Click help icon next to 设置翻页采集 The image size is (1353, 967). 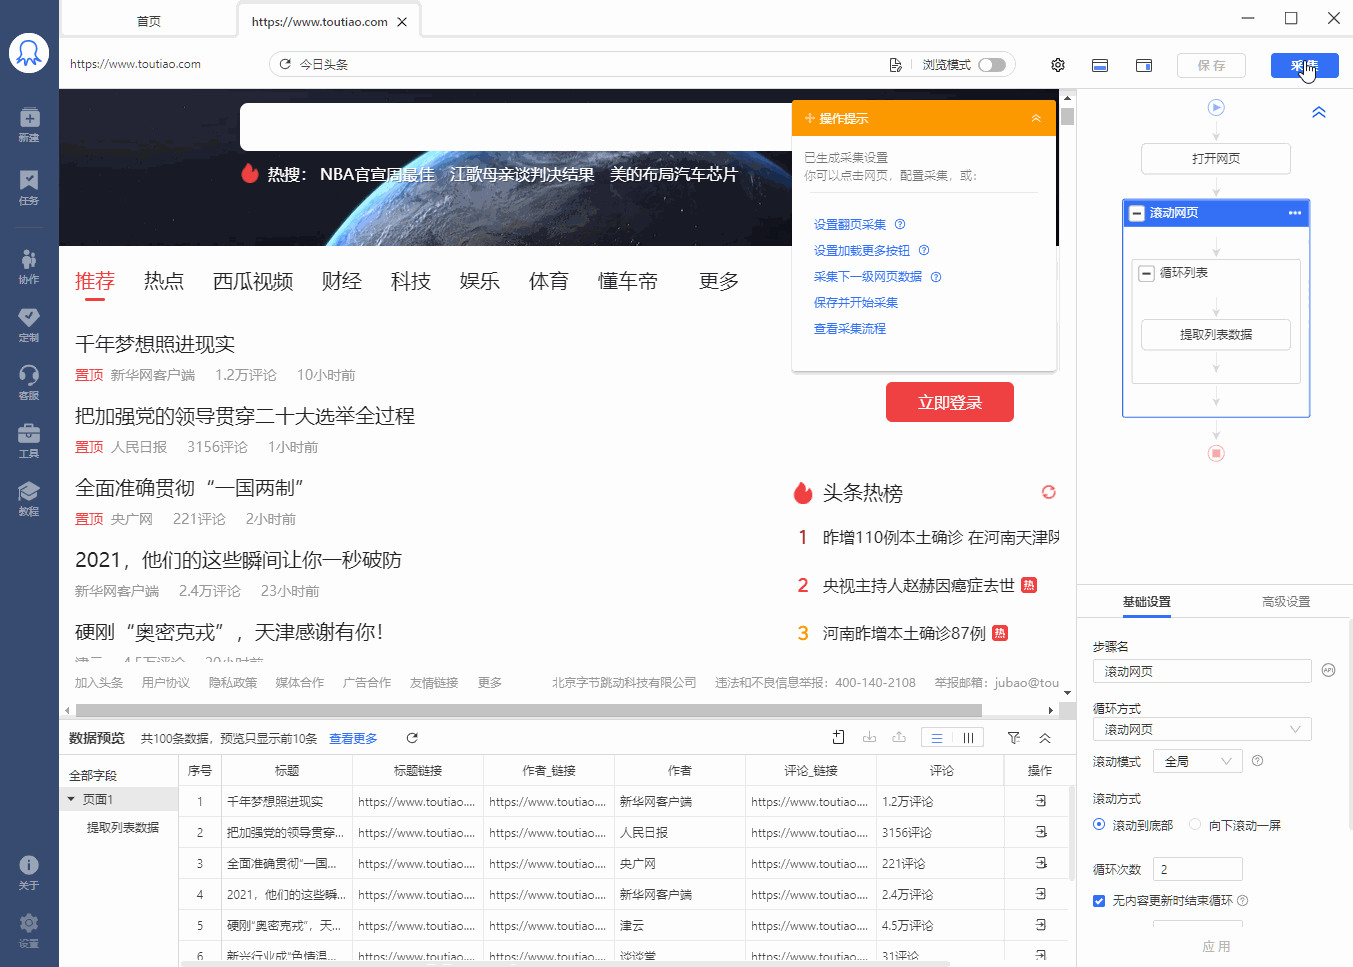(x=900, y=224)
